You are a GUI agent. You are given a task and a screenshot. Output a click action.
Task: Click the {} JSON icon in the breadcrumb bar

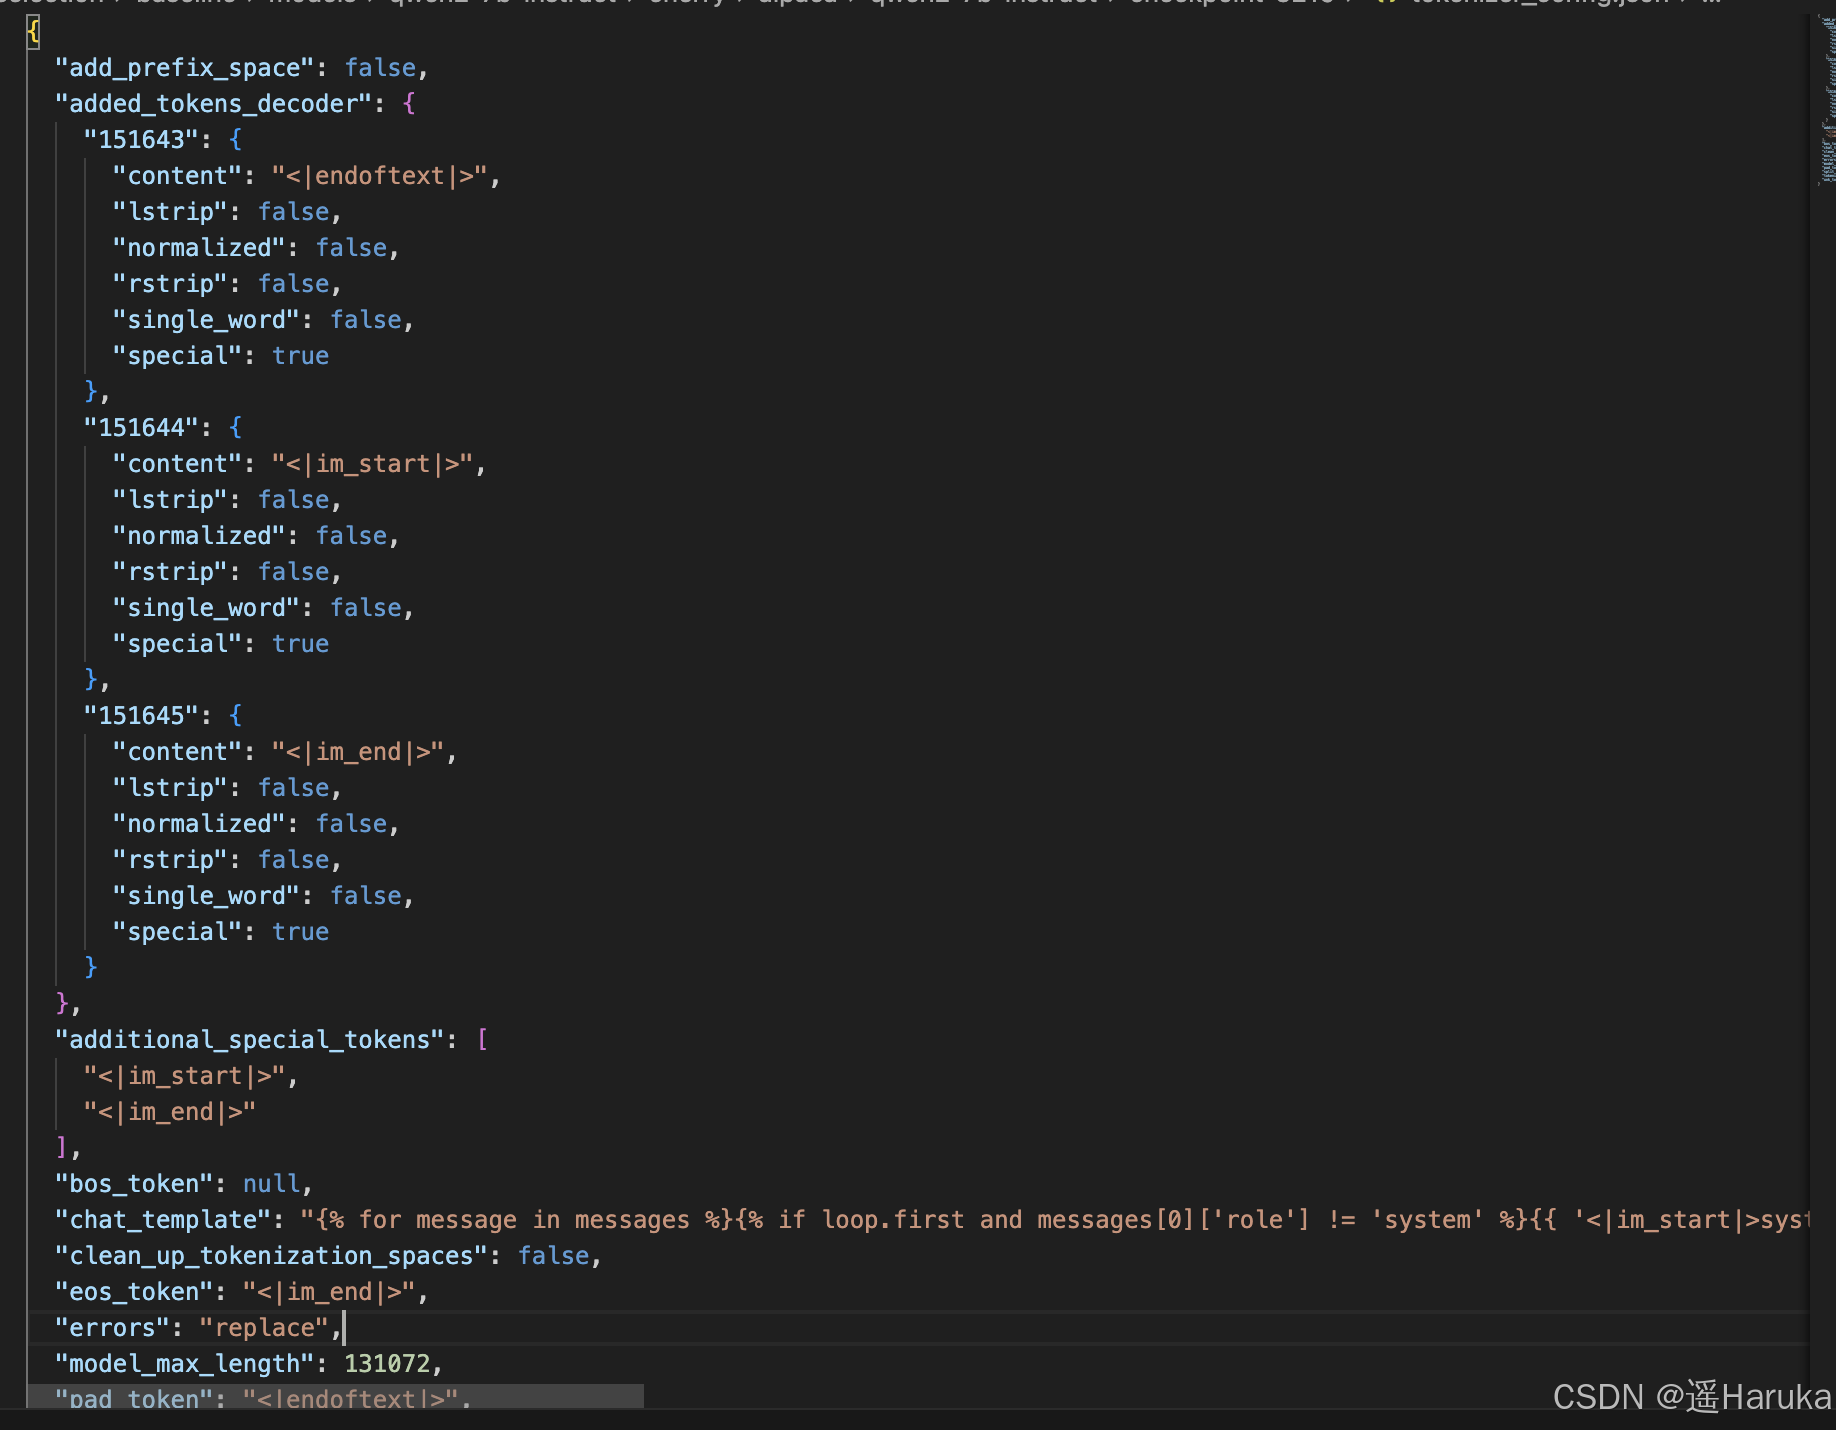pyautogui.click(x=1386, y=4)
